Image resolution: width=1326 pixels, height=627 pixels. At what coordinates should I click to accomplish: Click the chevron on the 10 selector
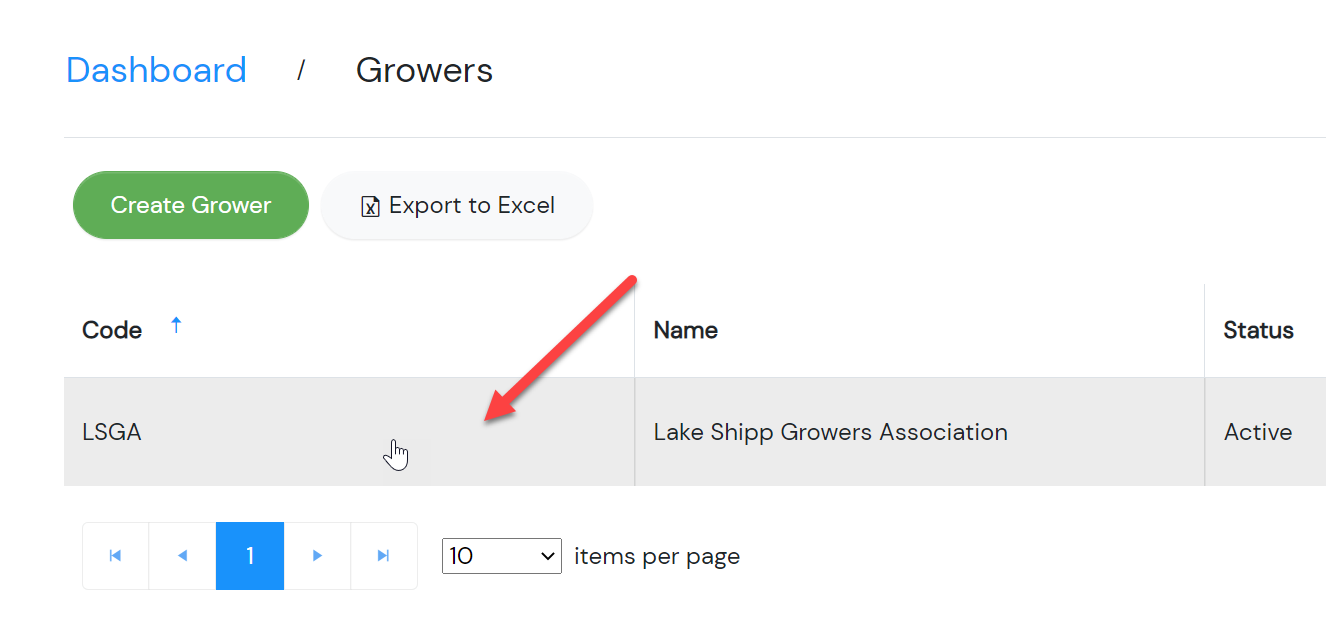pos(547,556)
